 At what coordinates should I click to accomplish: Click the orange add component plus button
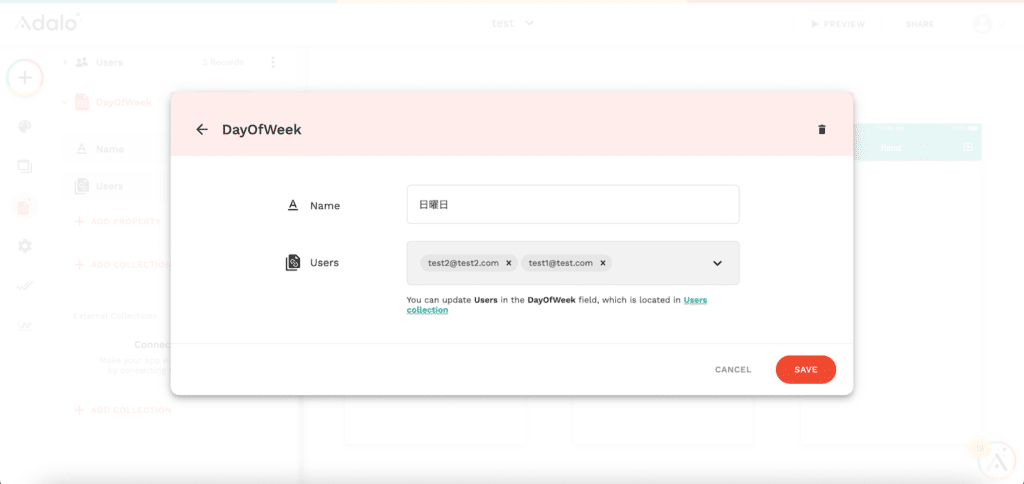(x=25, y=78)
